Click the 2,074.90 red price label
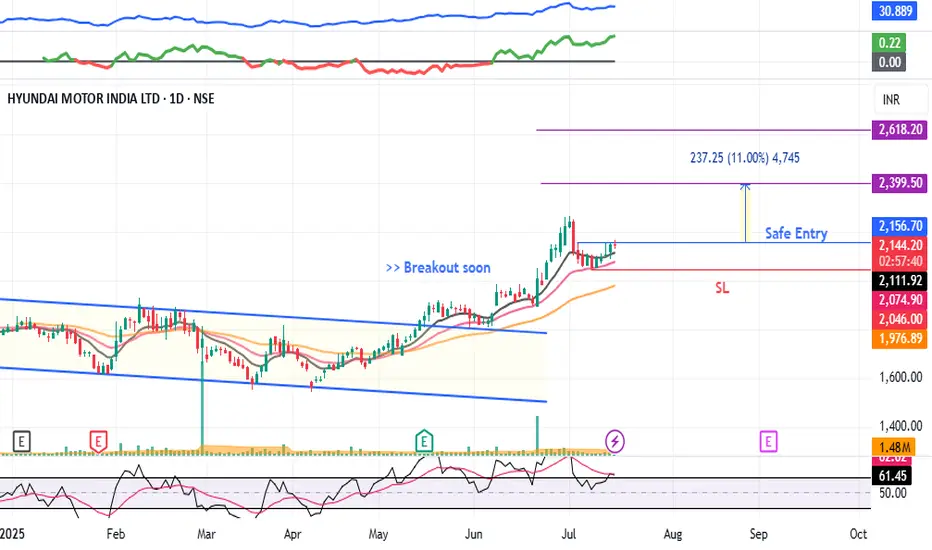Viewport: 932px width, 550px height. point(900,300)
